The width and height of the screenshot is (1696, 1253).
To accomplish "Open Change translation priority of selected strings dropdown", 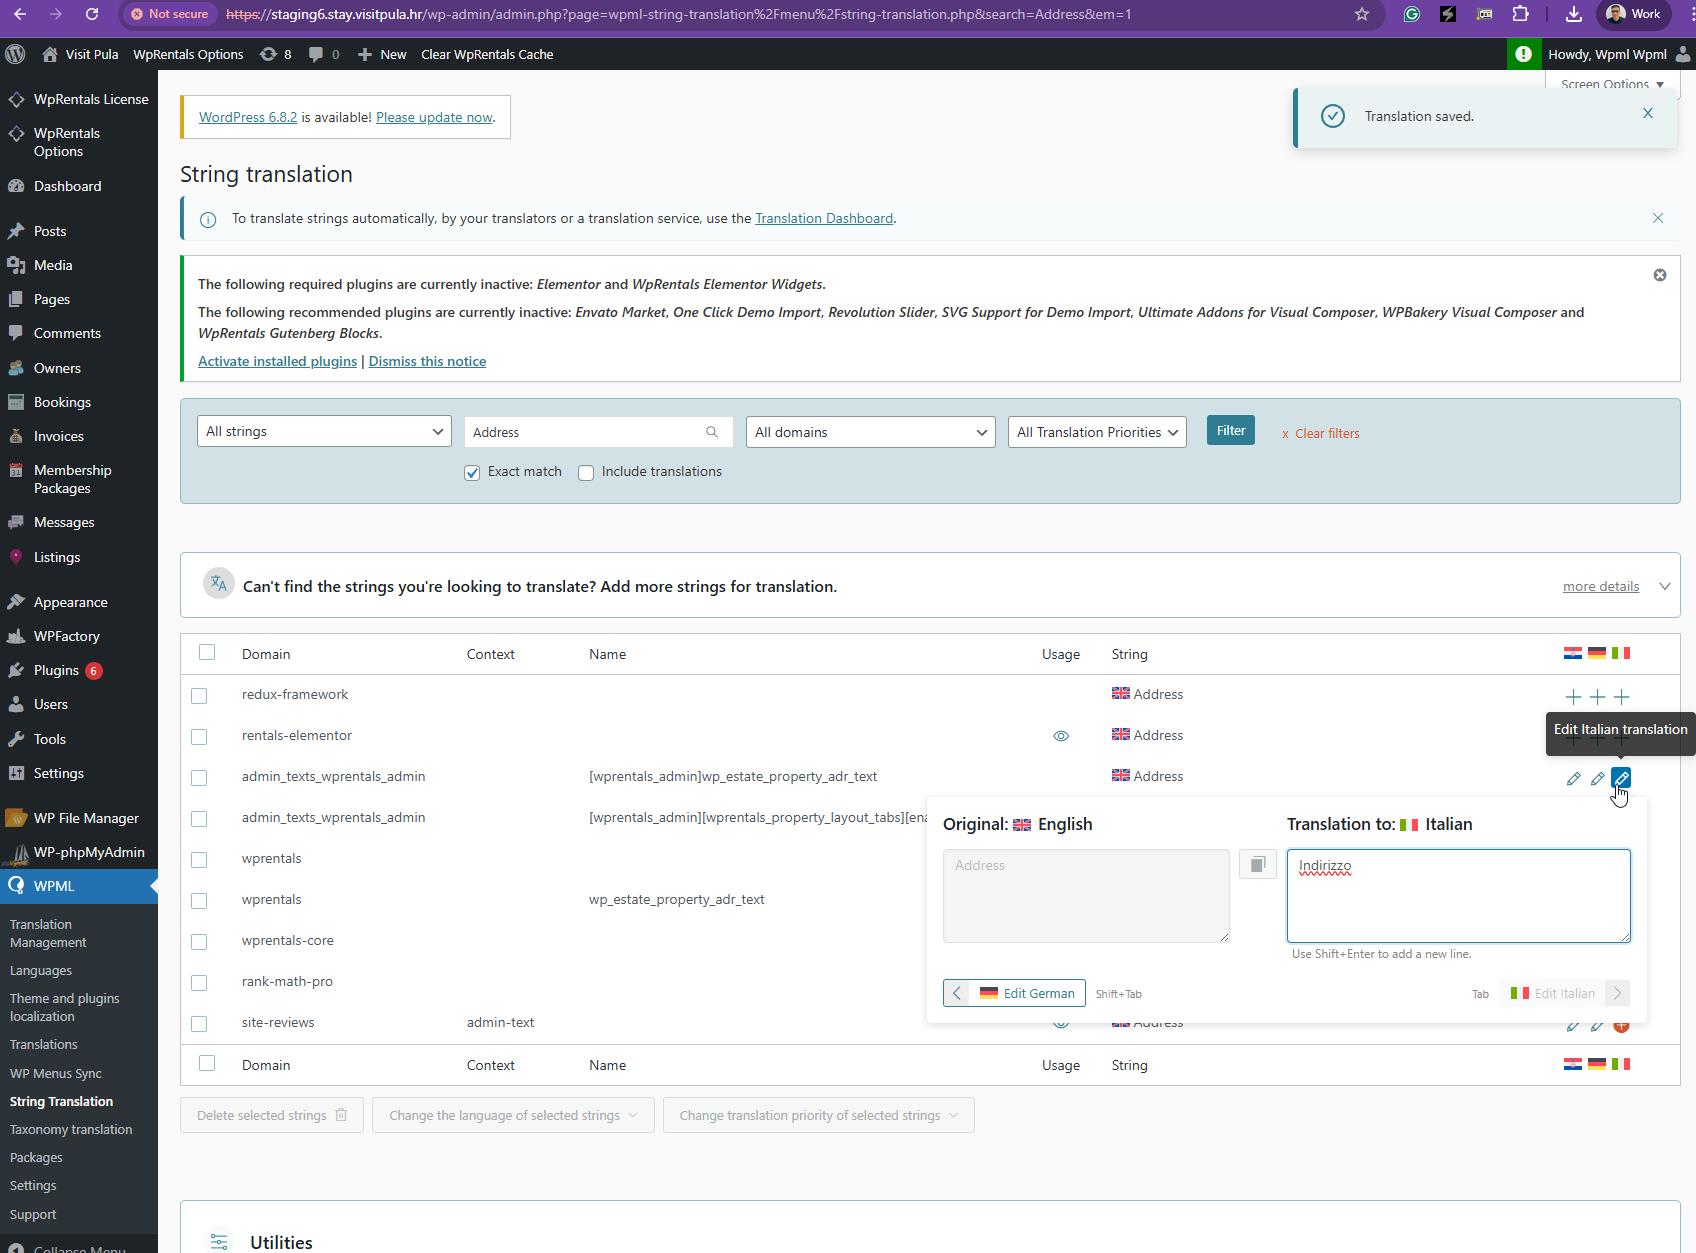I will [818, 1115].
